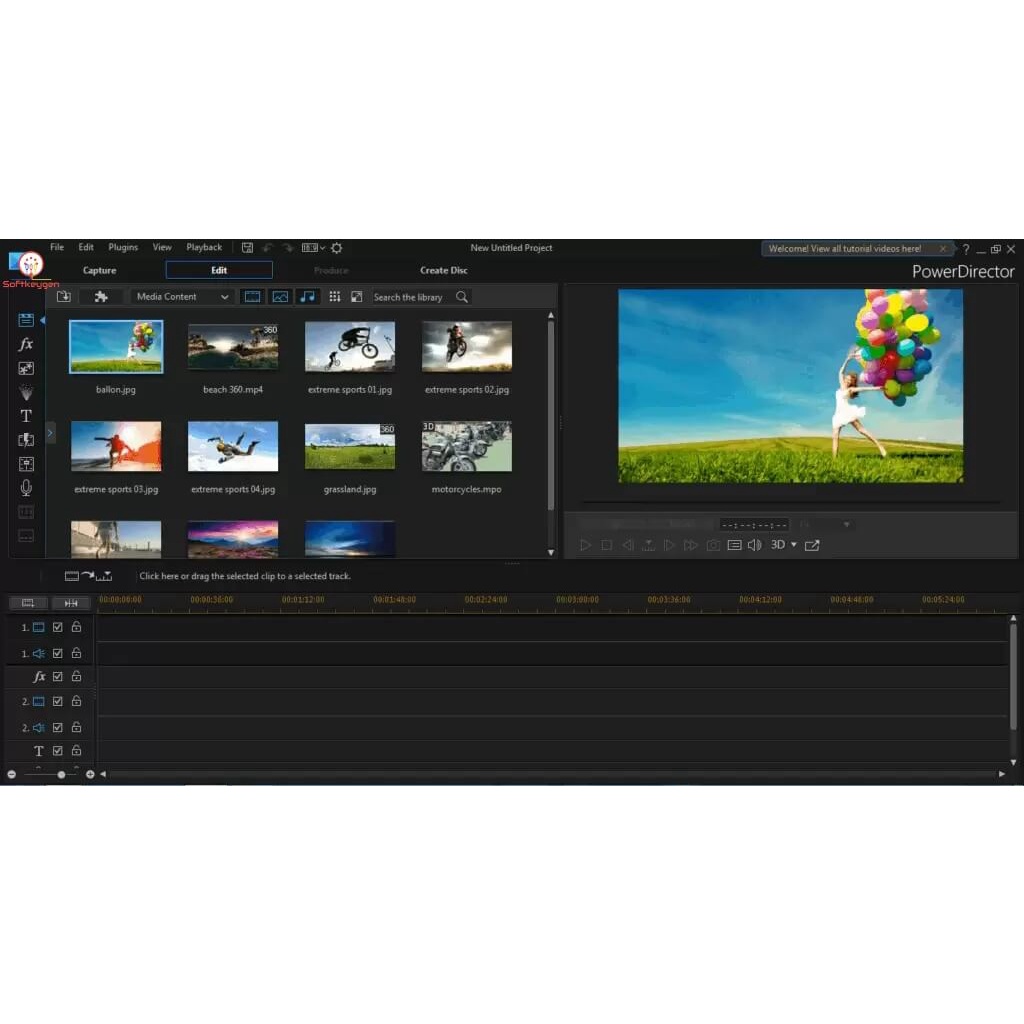Open the Plugins menu
Viewport: 1024px width, 1024px height.
[123, 247]
